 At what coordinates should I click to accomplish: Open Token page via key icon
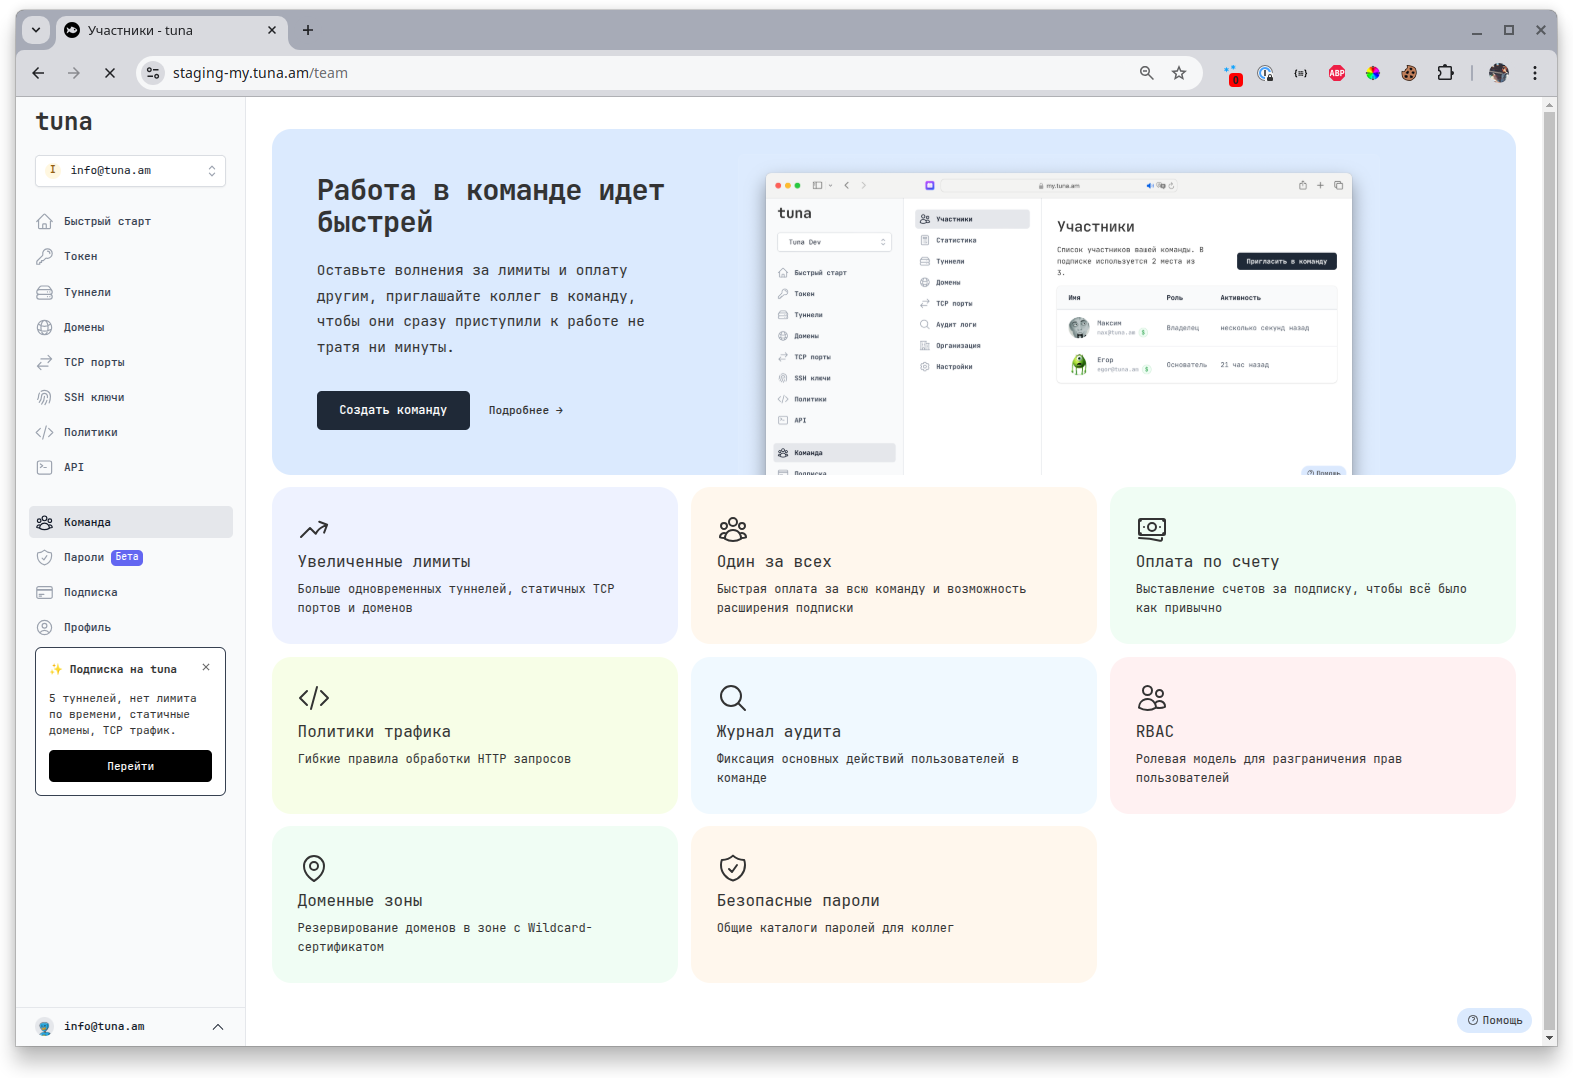click(x=44, y=257)
